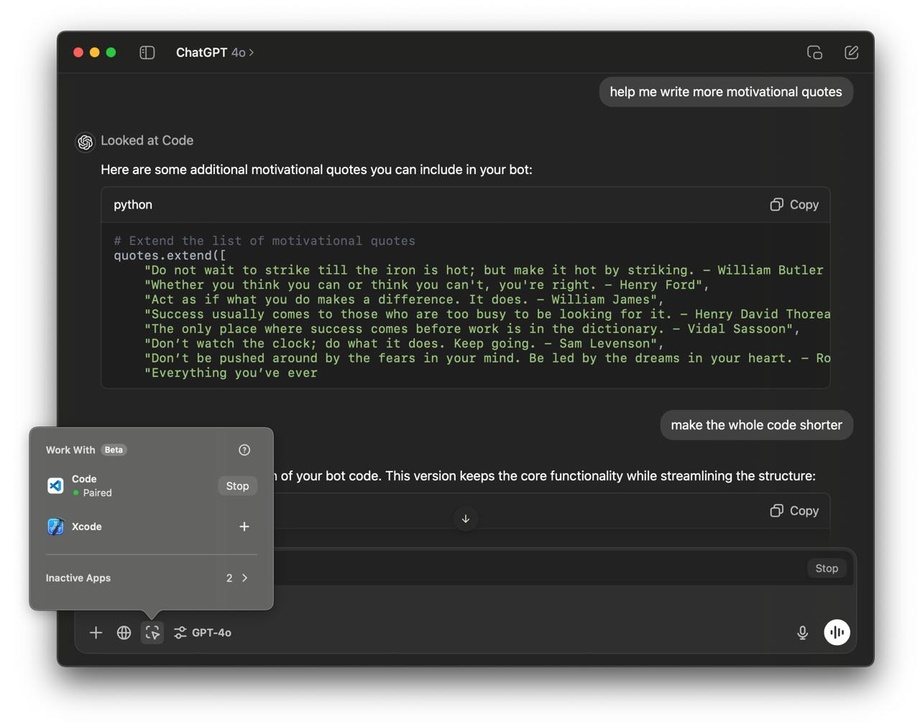Copy the second code block
The width and height of the screenshot is (920, 727).
click(794, 511)
